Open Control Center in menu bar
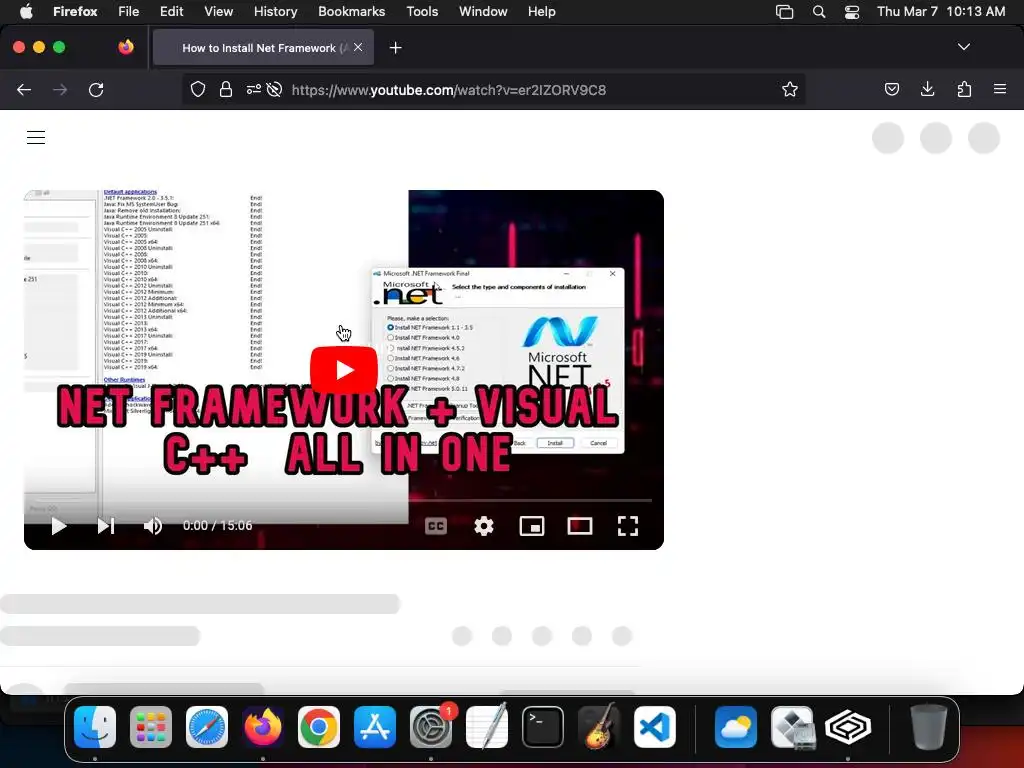Image resolution: width=1024 pixels, height=768 pixels. 852,12
